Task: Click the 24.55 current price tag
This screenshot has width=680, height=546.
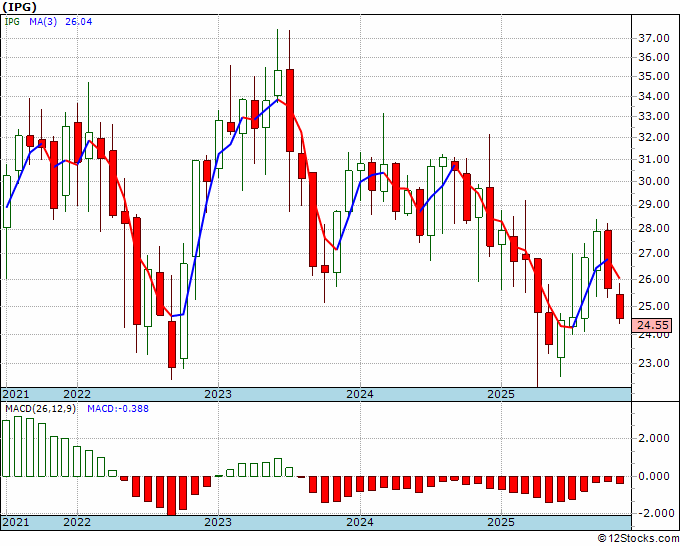Action: (x=653, y=325)
